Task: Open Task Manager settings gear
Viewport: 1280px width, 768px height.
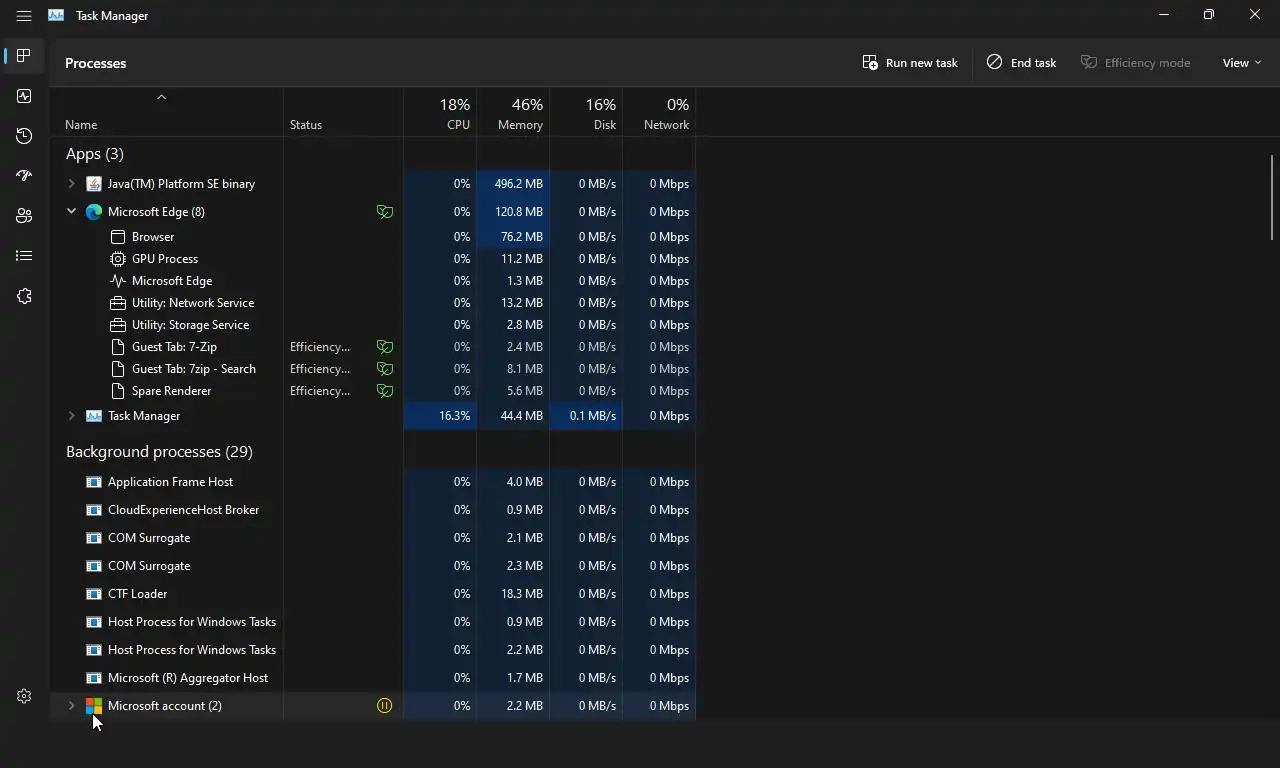Action: [24, 696]
